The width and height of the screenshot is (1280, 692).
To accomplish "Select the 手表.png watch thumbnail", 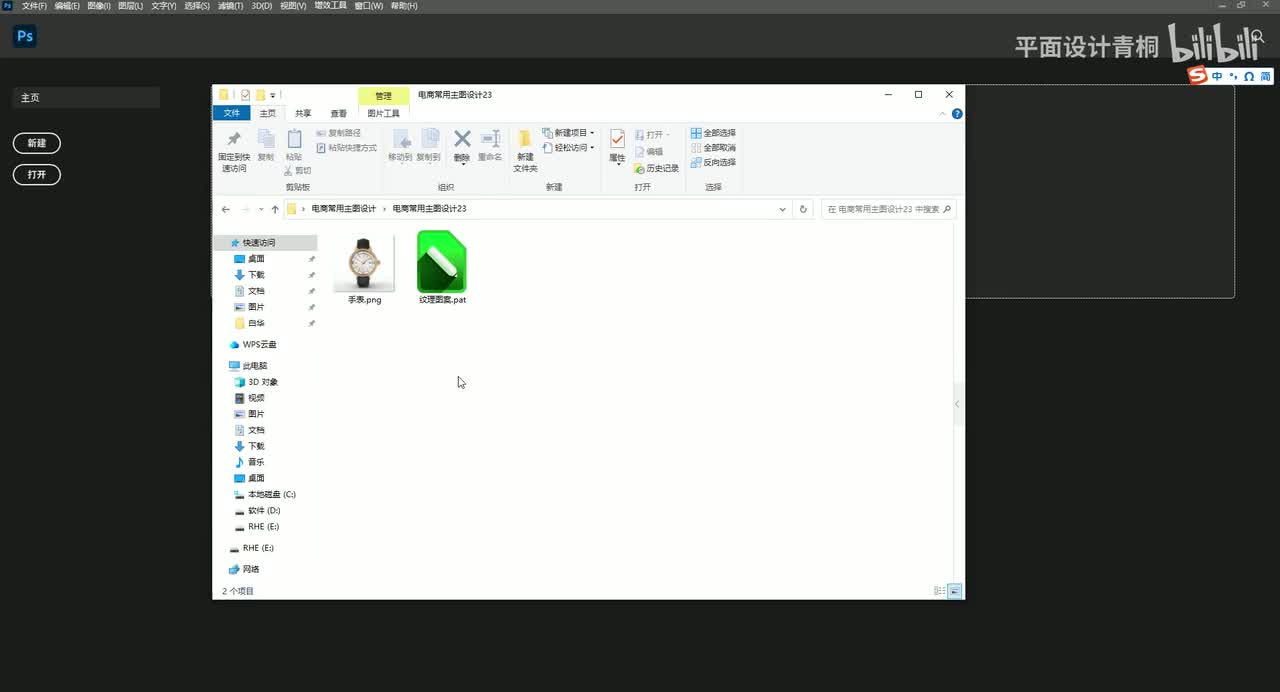I will click(x=364, y=263).
